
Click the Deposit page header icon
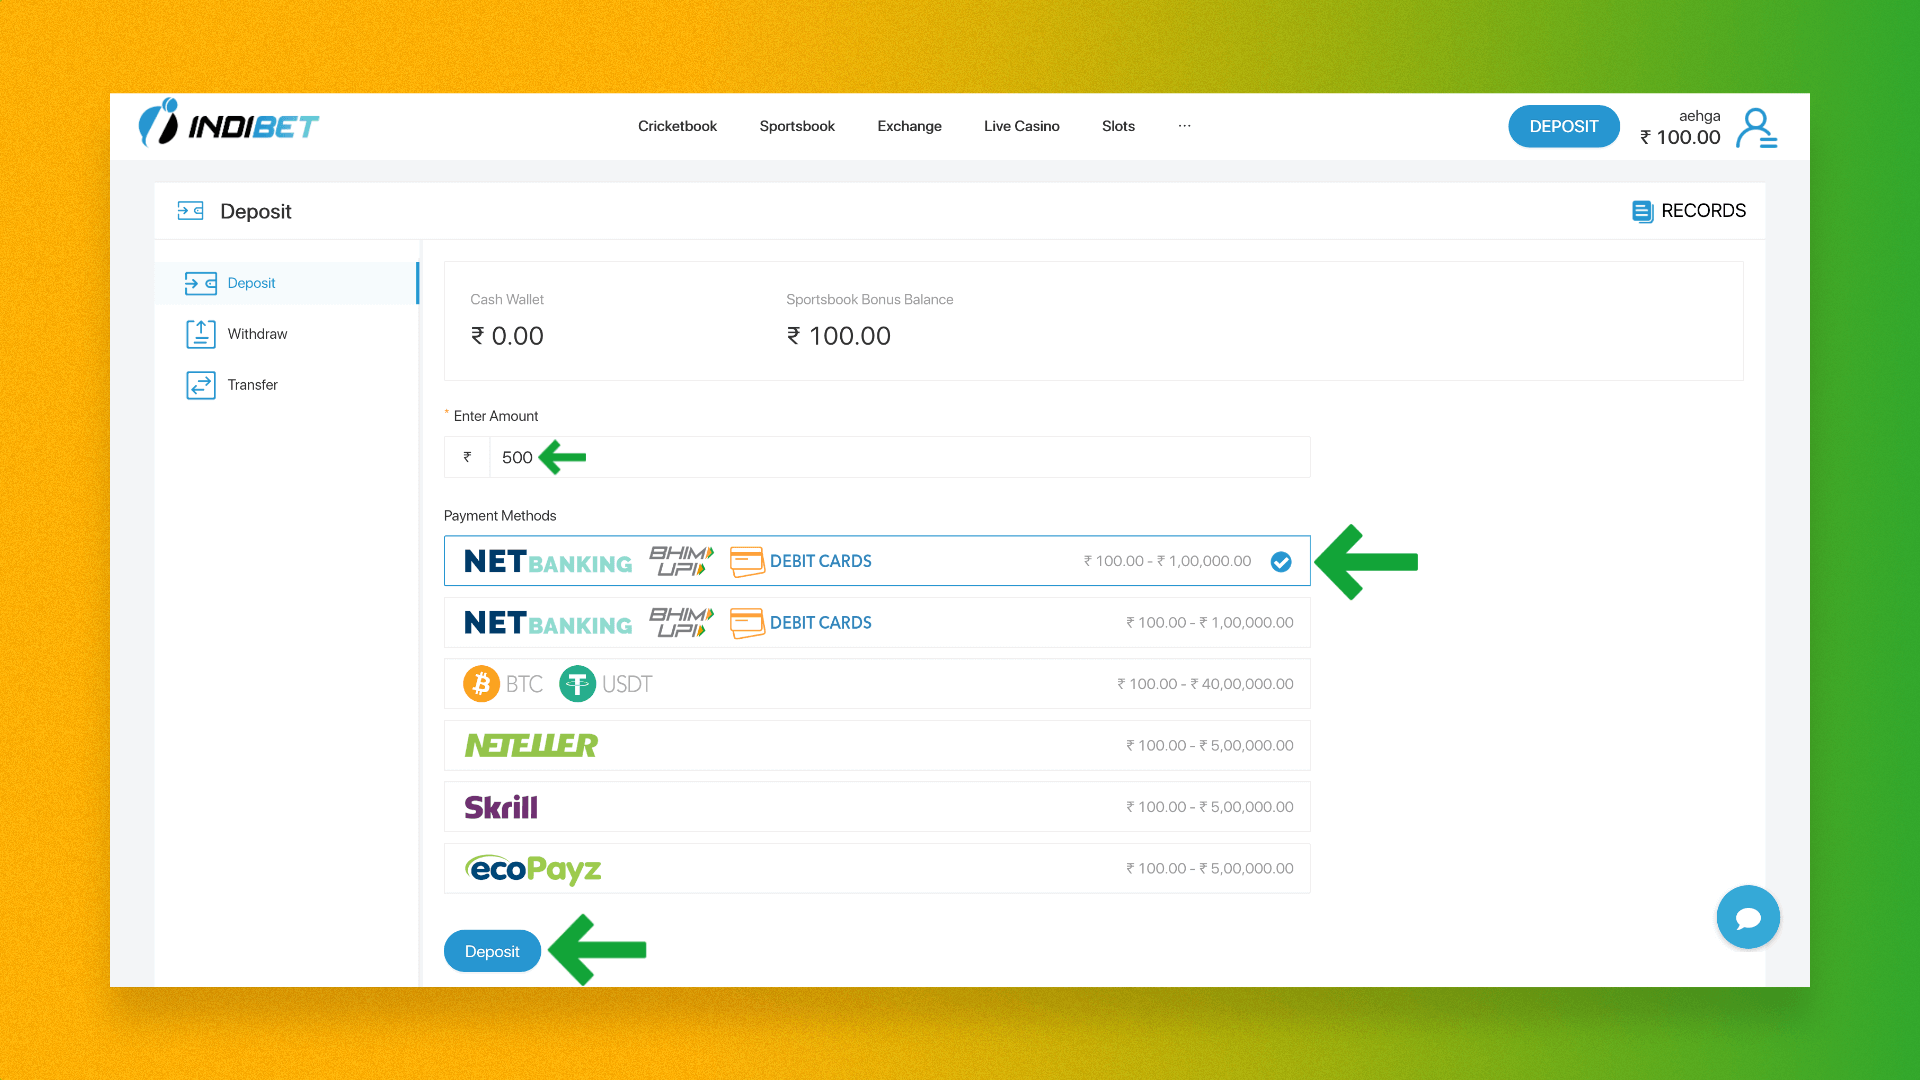coord(190,211)
